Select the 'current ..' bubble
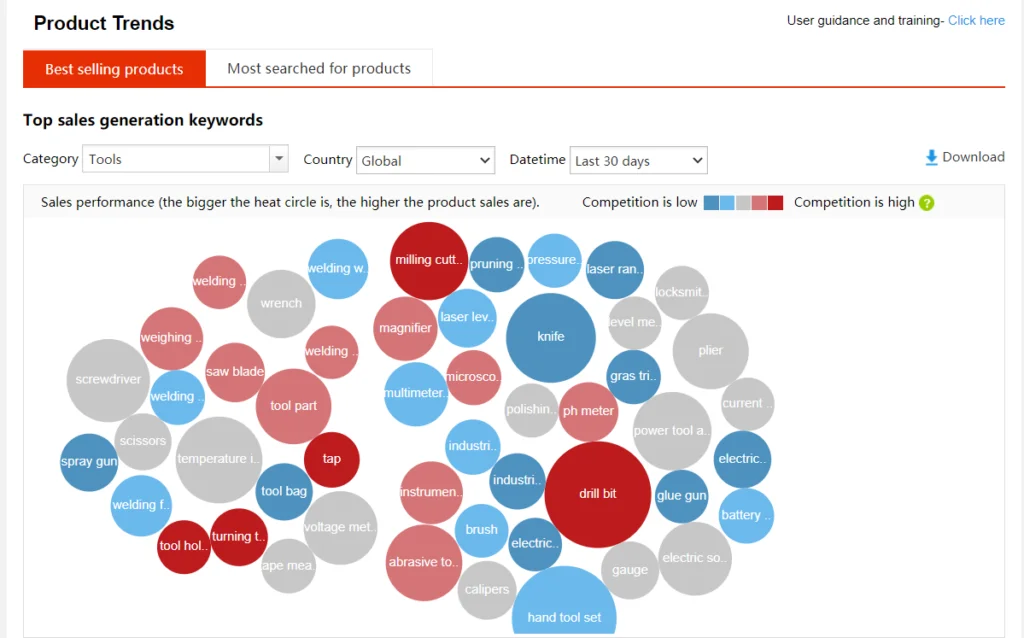Screen dimensions: 1024x638 [747, 404]
